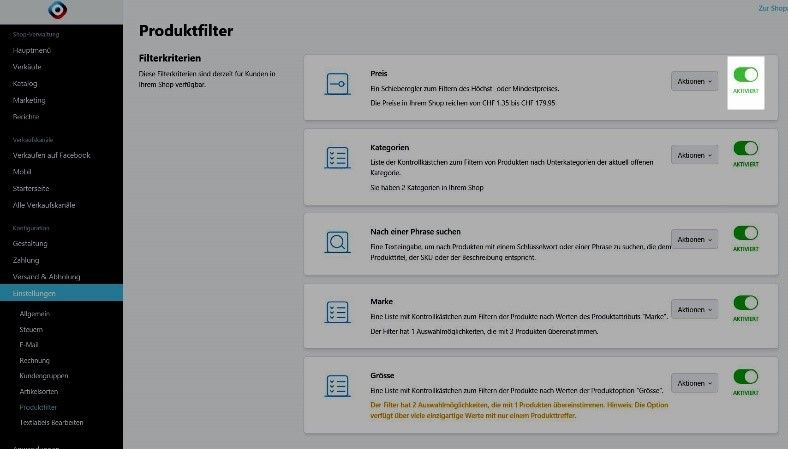788x449 pixels.
Task: Open Steuern settings subpage
Action: tap(31, 329)
